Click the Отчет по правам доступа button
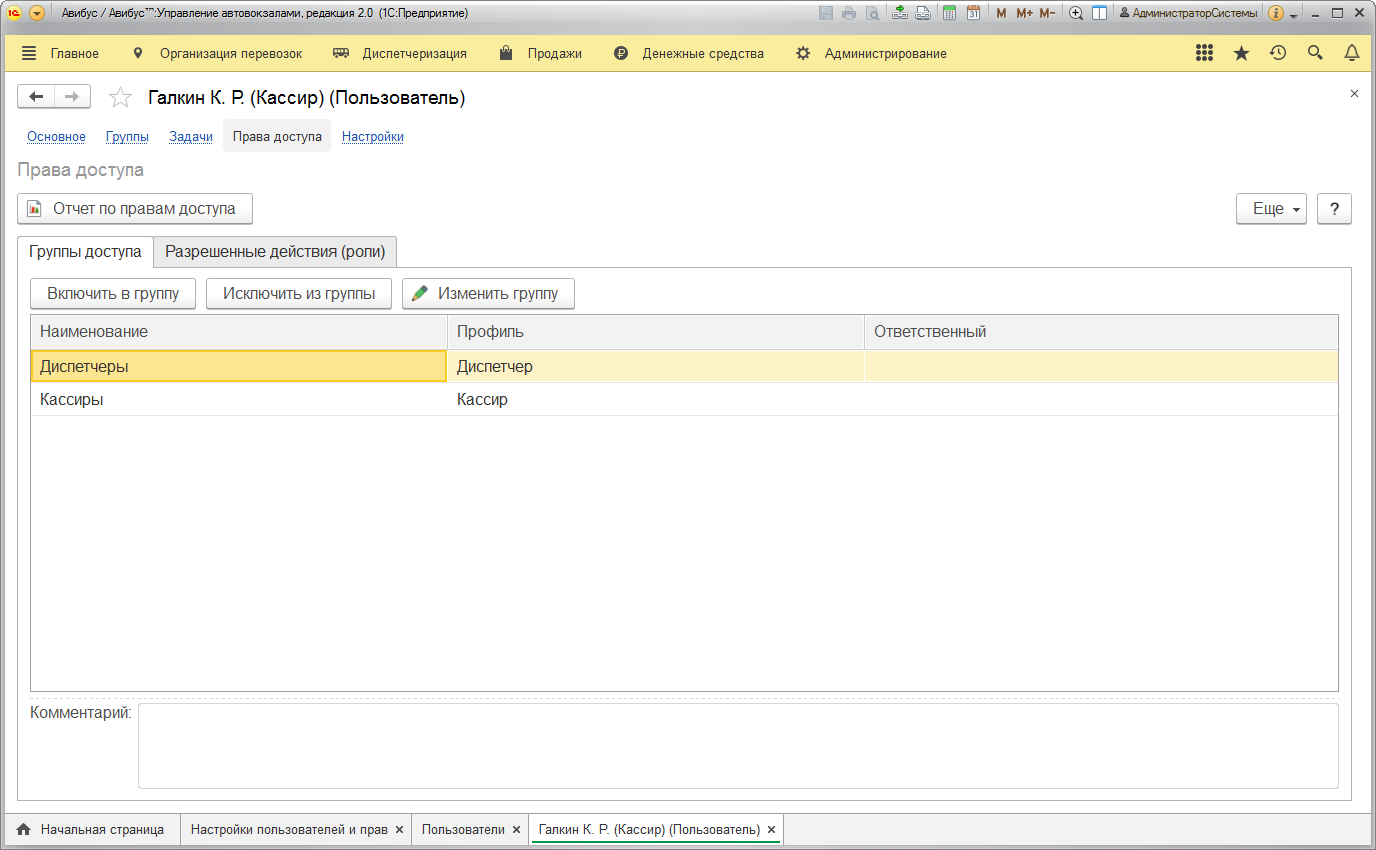 pos(135,209)
